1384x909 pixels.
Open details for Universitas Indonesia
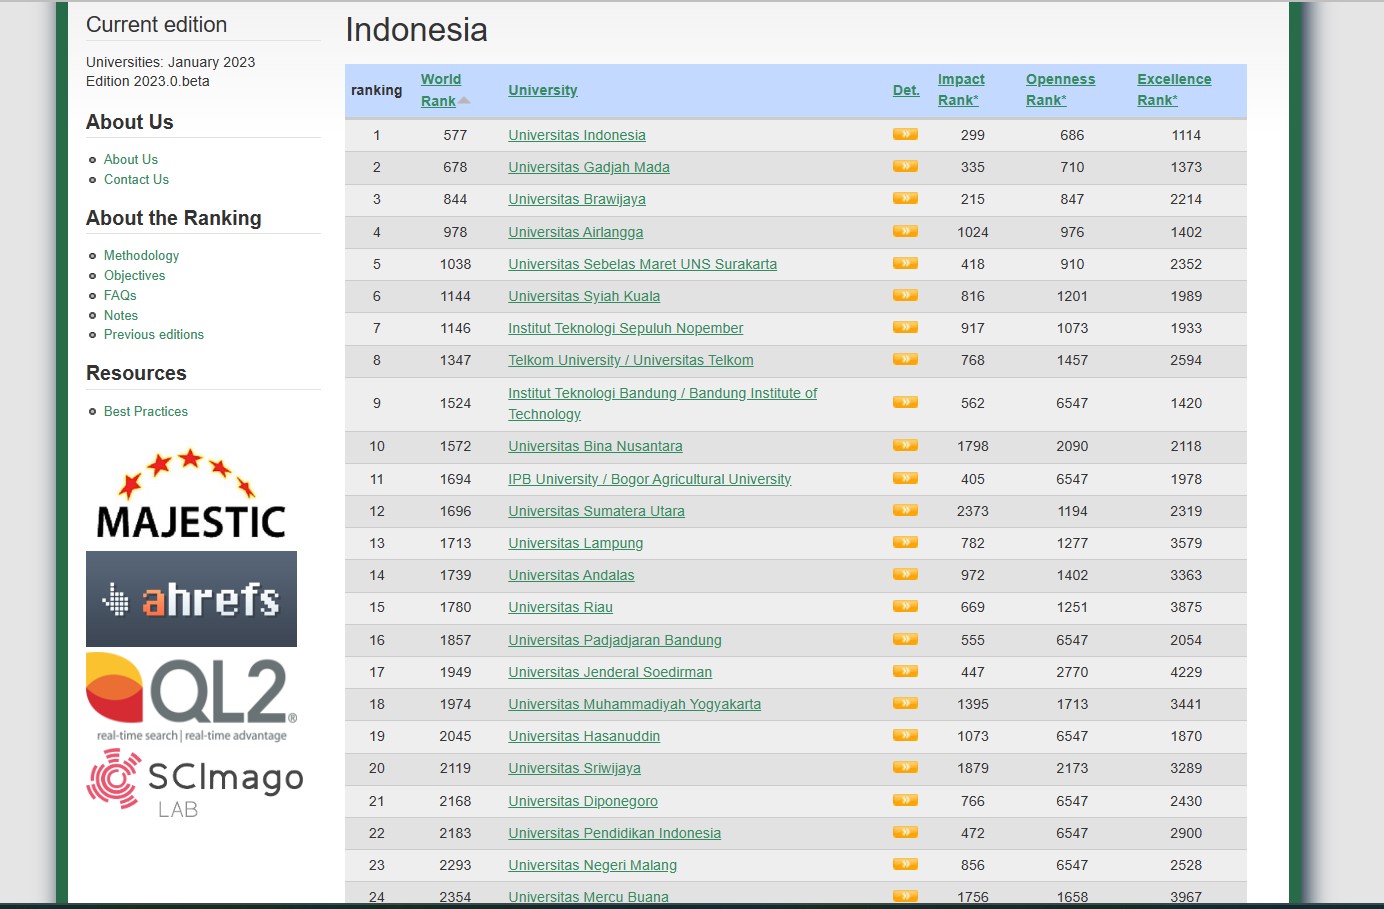[x=905, y=135]
